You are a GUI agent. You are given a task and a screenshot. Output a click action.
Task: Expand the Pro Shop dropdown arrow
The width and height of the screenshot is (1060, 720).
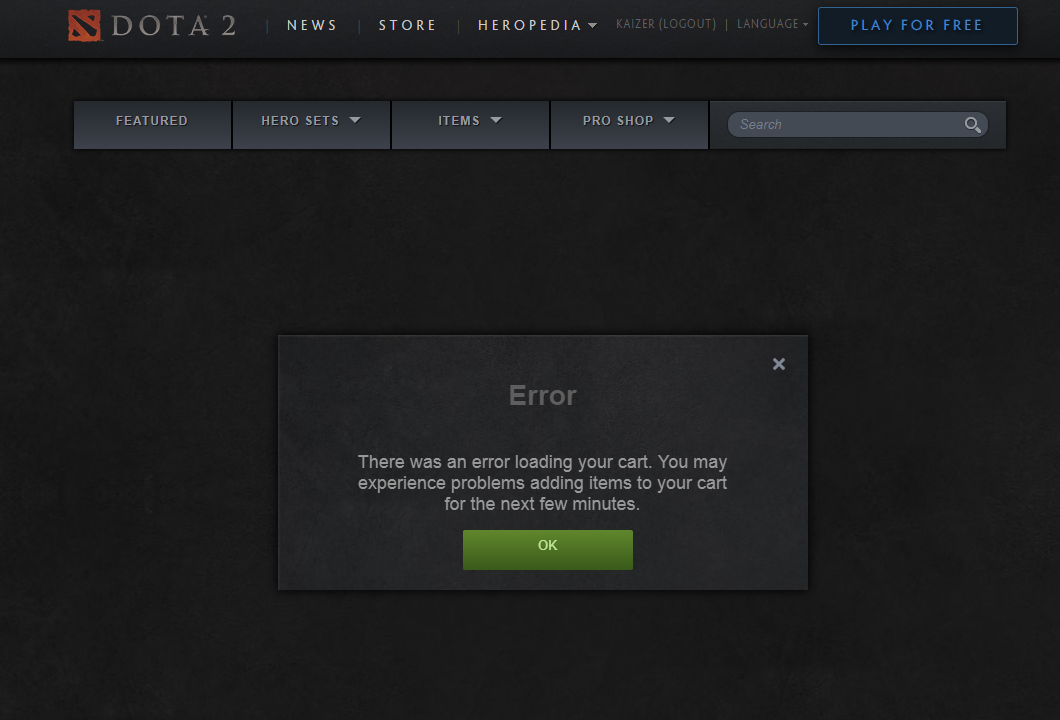pos(669,120)
